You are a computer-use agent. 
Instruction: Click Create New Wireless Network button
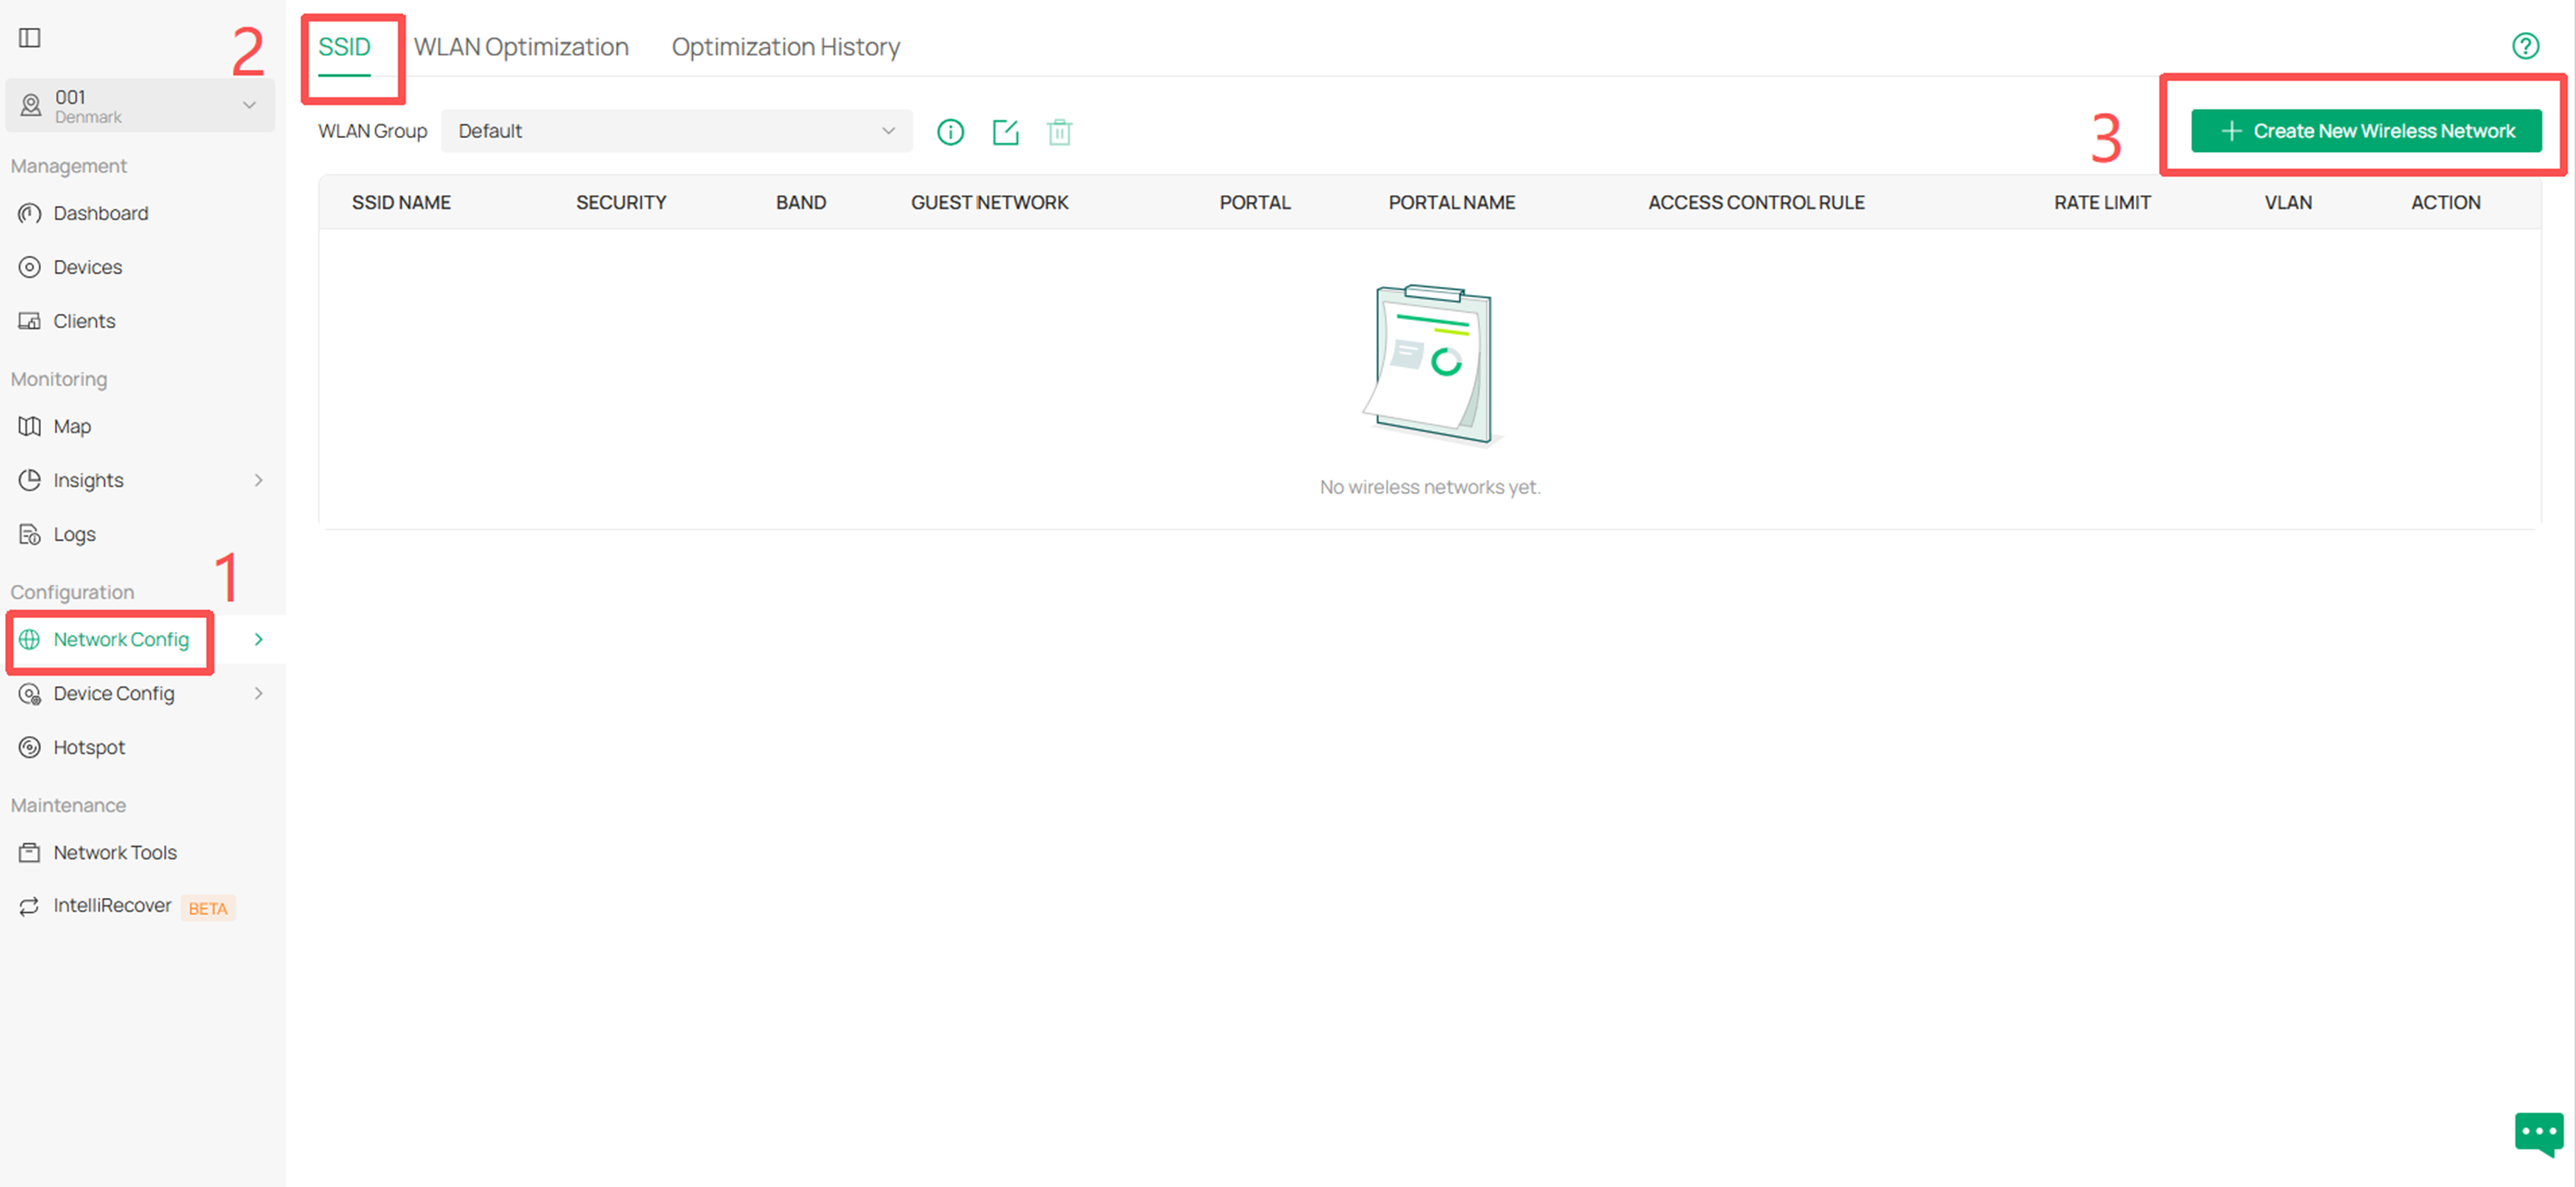coord(2366,131)
